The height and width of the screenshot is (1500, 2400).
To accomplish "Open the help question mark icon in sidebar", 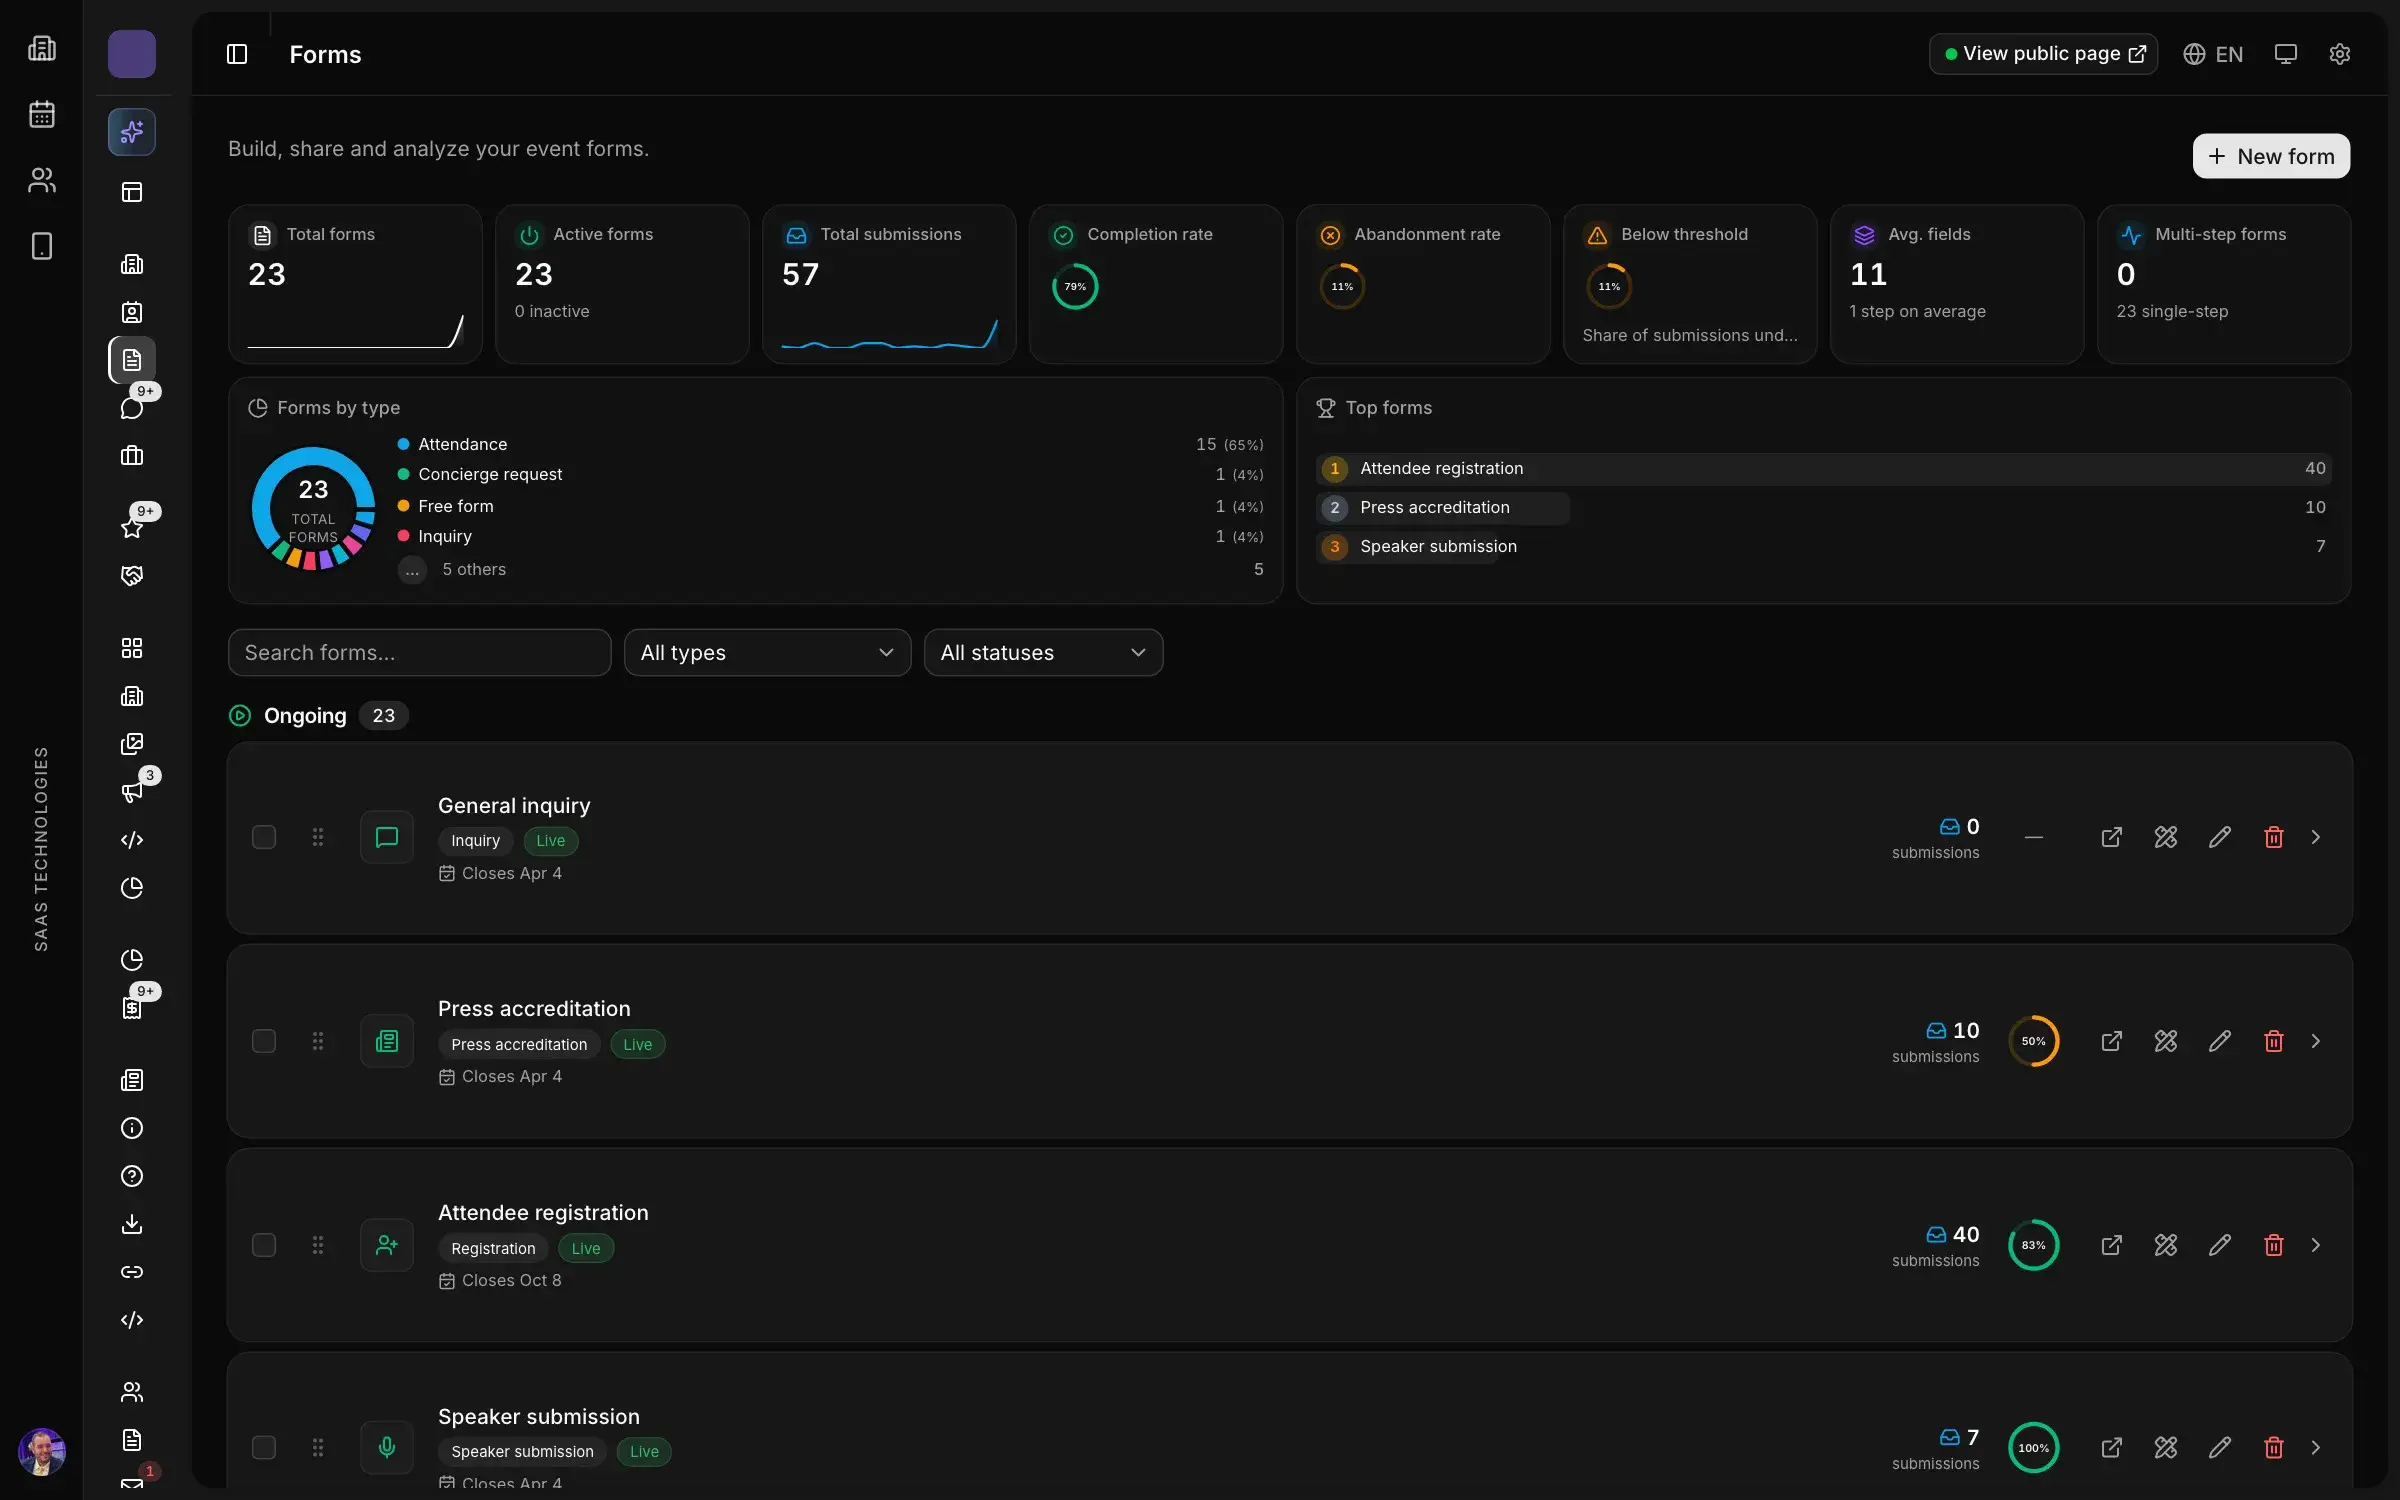I will [x=132, y=1176].
